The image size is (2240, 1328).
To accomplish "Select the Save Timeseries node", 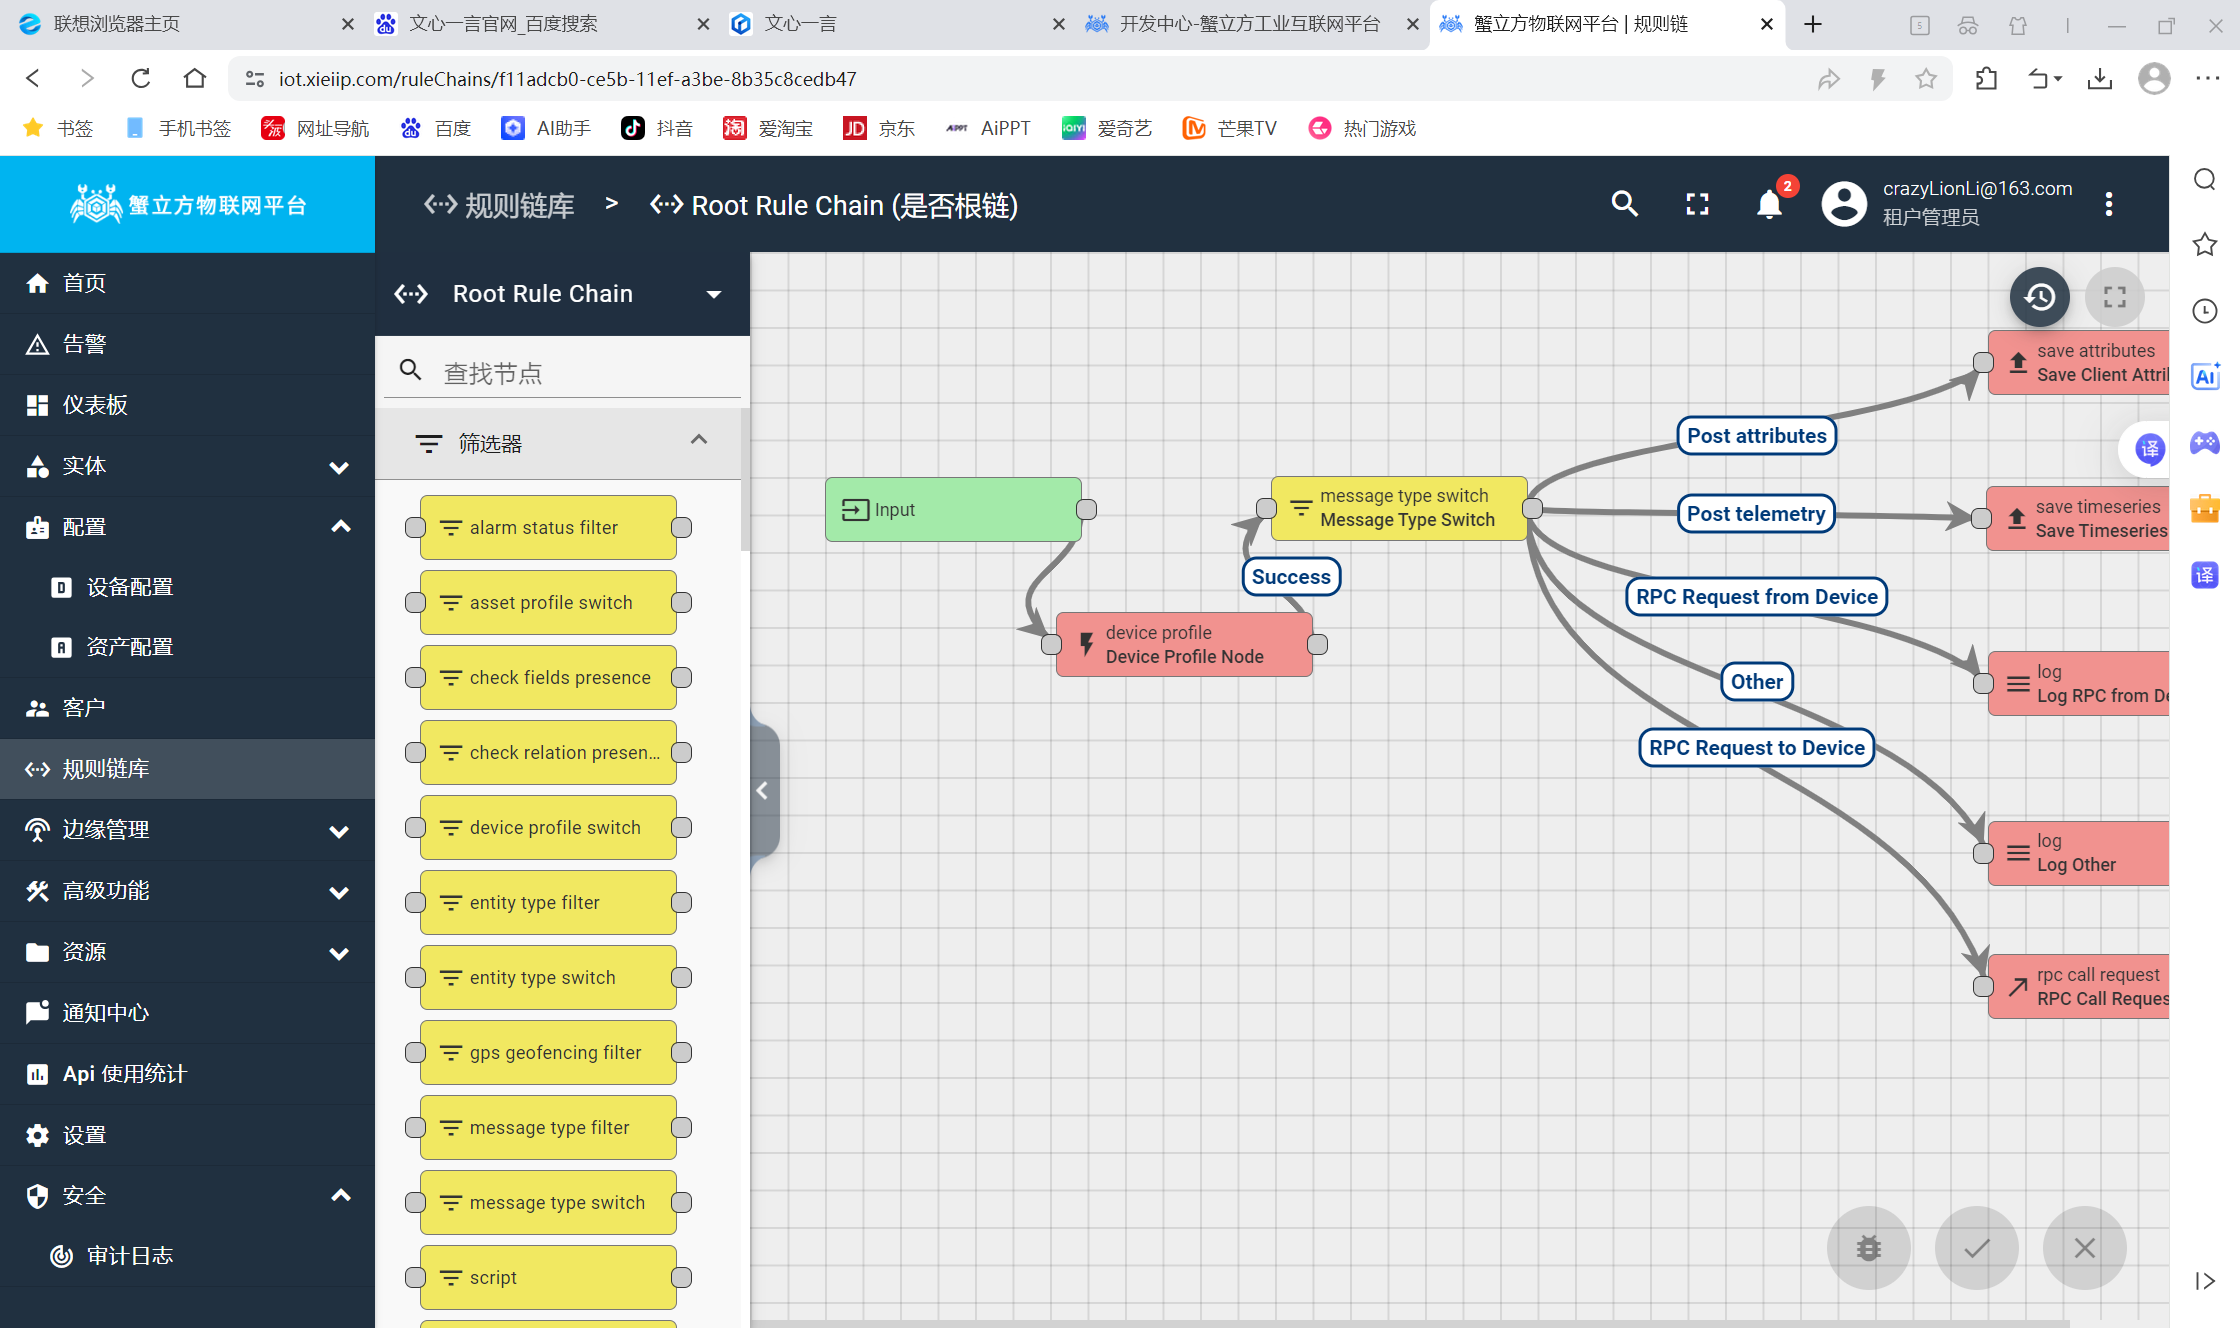I will point(2078,519).
